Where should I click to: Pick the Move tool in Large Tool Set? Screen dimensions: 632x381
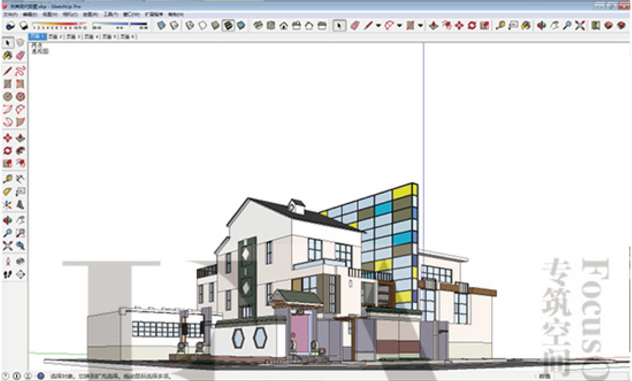tap(8, 138)
